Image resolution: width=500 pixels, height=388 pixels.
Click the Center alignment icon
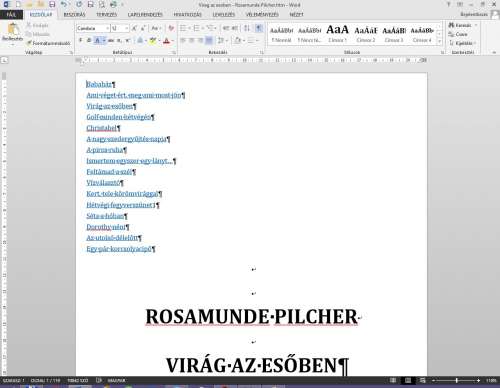pyautogui.click(x=192, y=41)
